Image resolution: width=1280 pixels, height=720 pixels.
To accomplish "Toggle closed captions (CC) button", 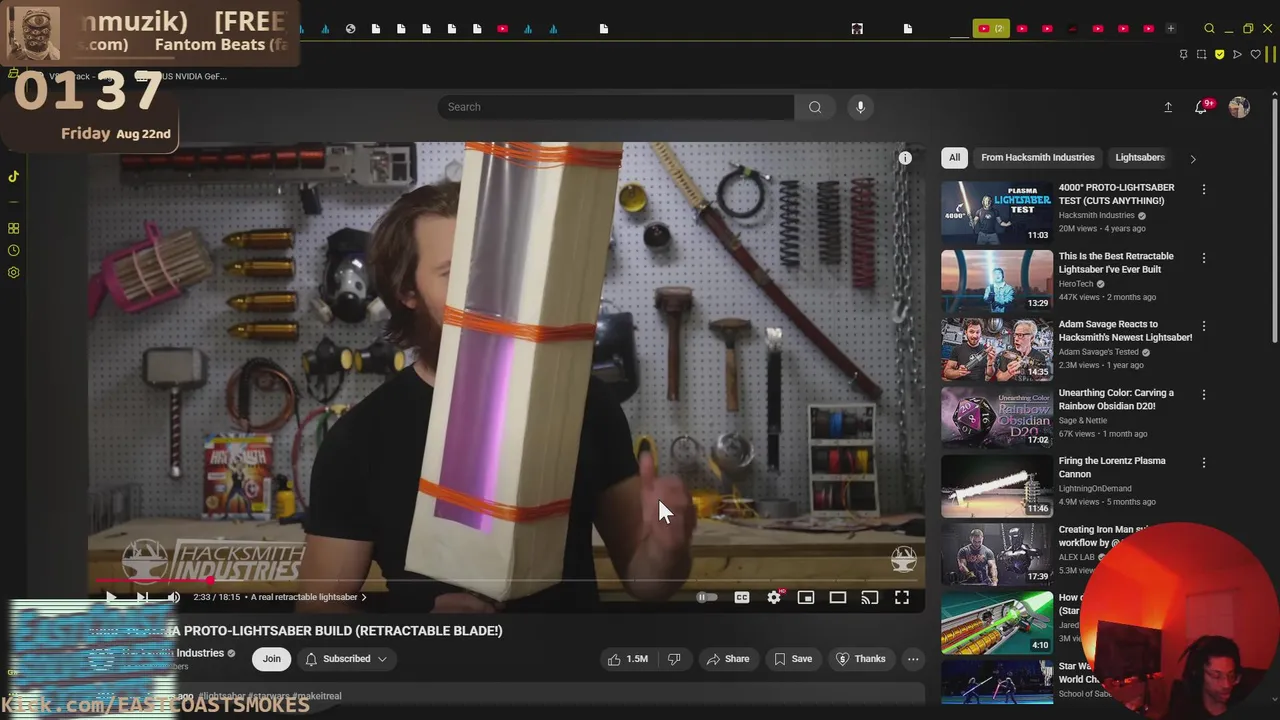I will pyautogui.click(x=742, y=597).
